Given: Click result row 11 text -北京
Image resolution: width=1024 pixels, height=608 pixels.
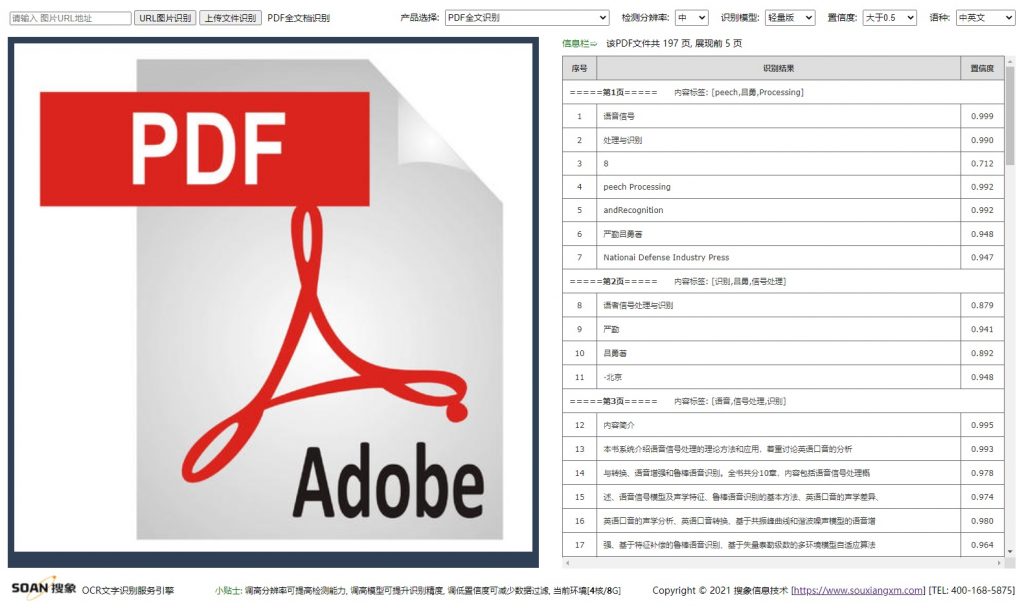Looking at the screenshot, I should tap(613, 377).
